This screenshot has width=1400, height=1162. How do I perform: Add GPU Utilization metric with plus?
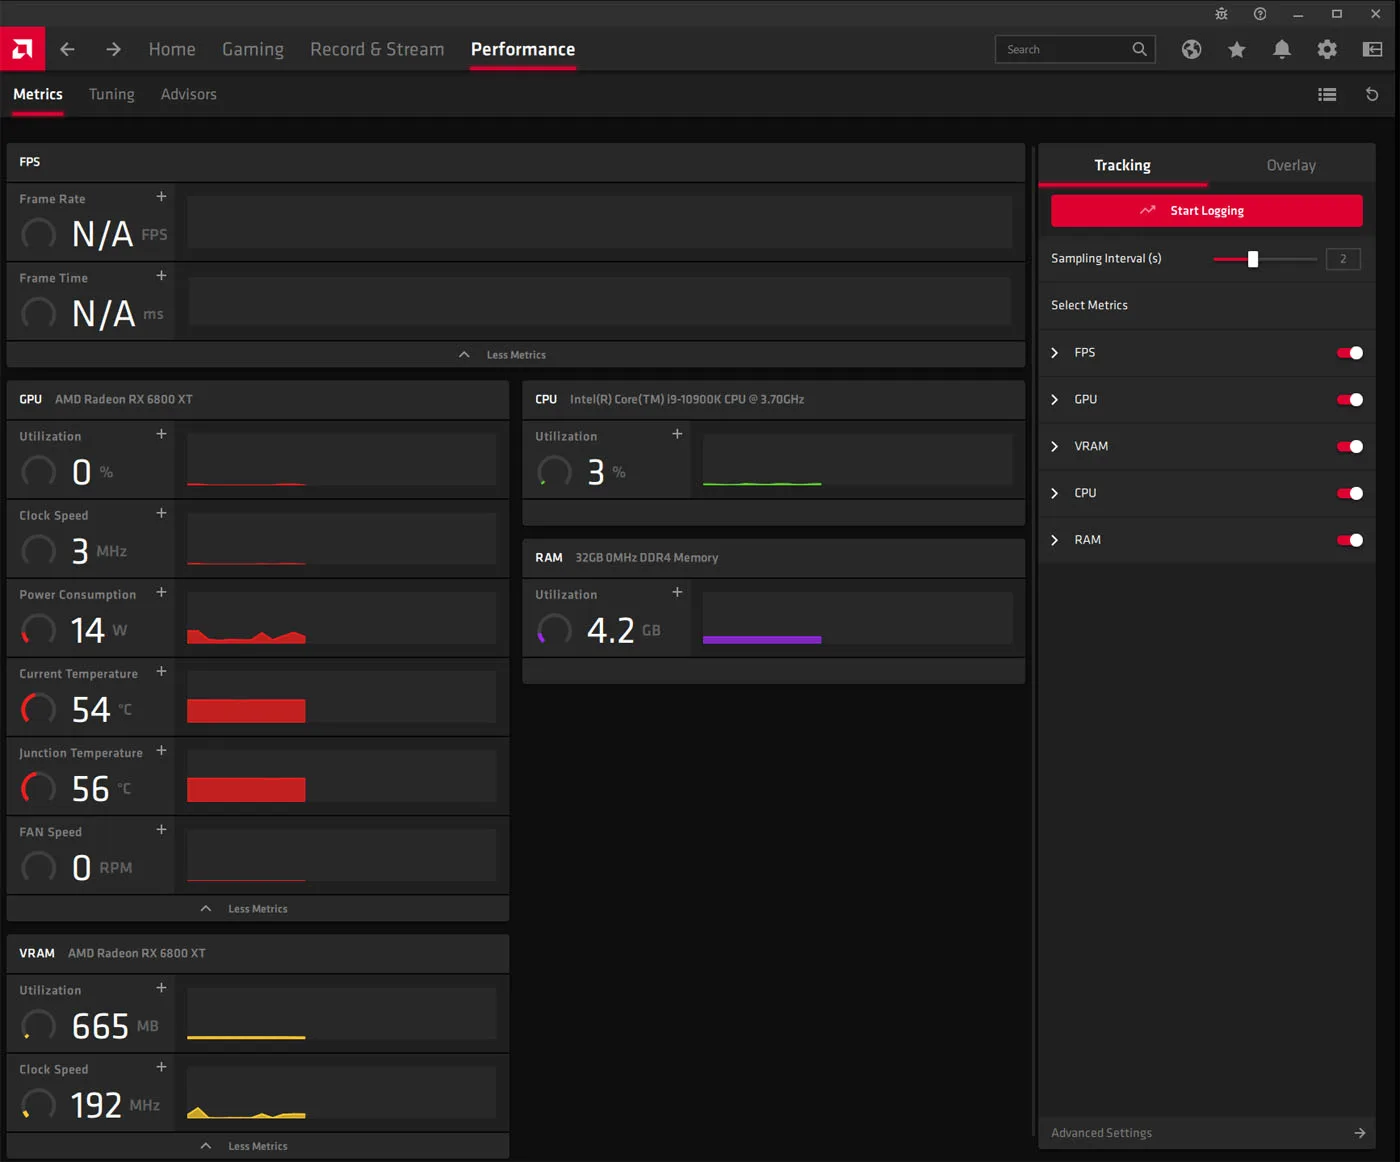(161, 434)
